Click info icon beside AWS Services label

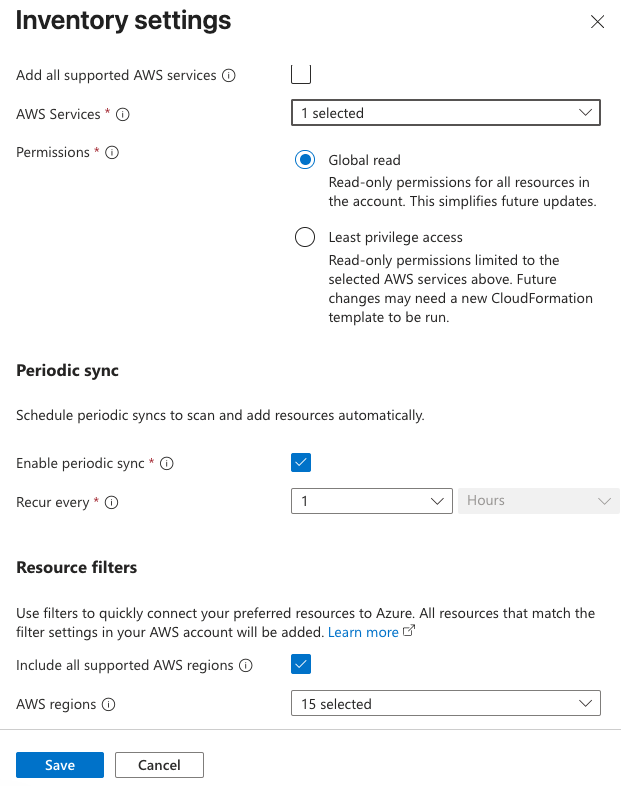pos(123,115)
